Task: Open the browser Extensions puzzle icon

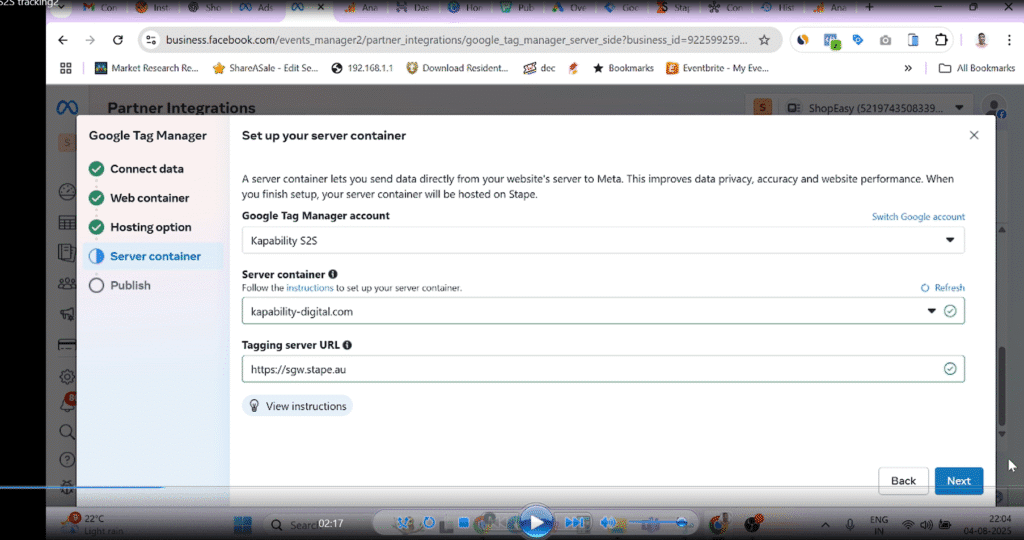Action: (x=940, y=40)
